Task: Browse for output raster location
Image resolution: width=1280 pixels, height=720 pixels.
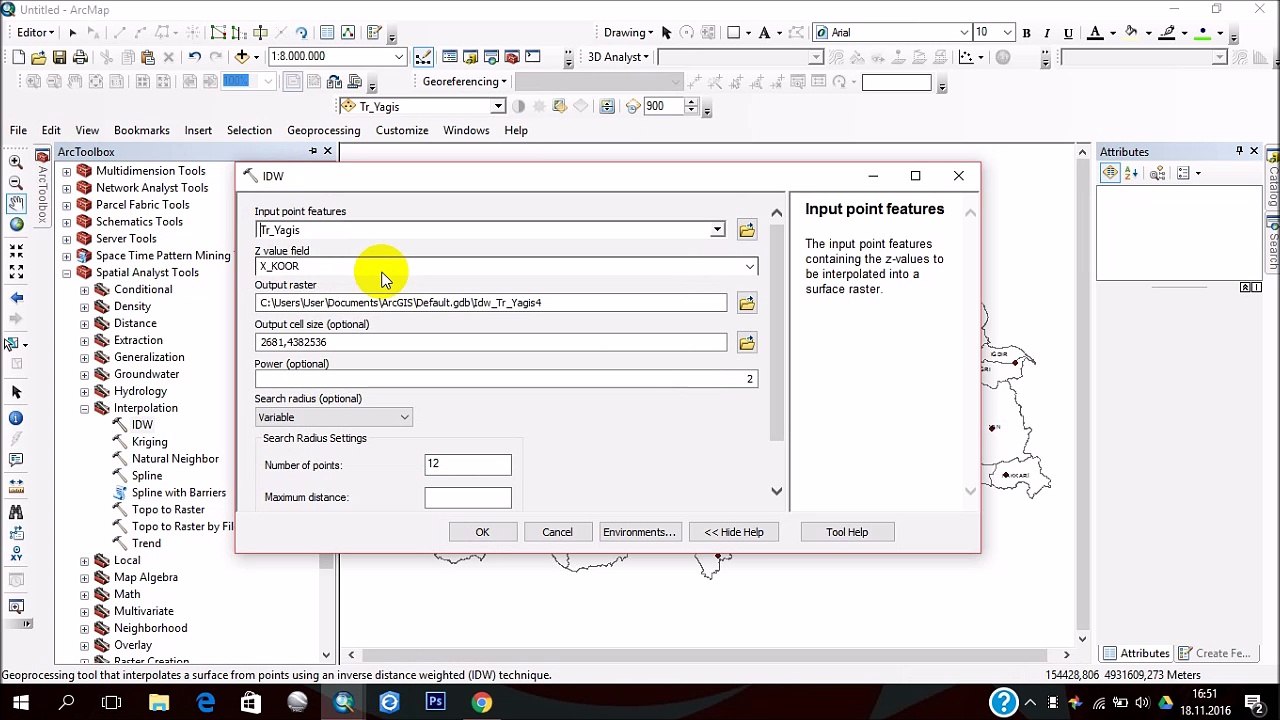Action: point(747,303)
